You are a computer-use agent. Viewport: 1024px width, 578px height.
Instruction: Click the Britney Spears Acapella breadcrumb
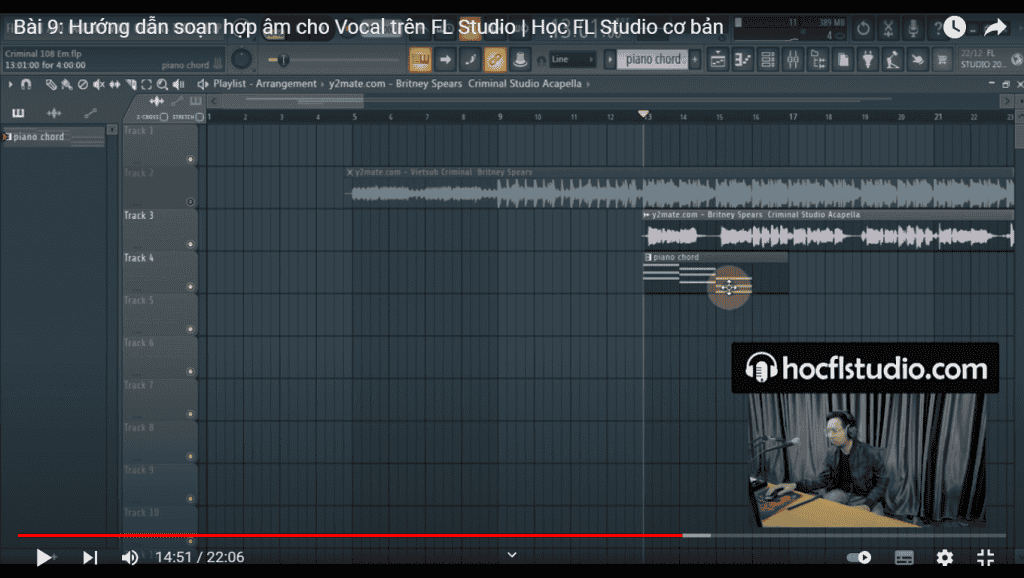pyautogui.click(x=455, y=84)
